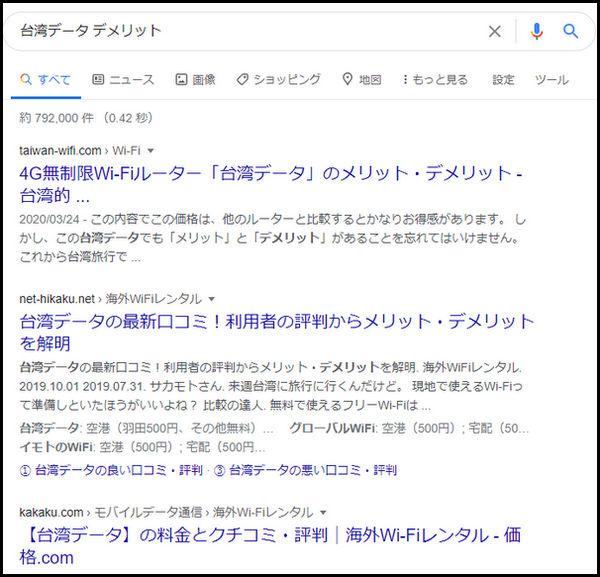Screen dimensions: 600x577
Task: Open the 設定 settings menu
Action: click(503, 80)
